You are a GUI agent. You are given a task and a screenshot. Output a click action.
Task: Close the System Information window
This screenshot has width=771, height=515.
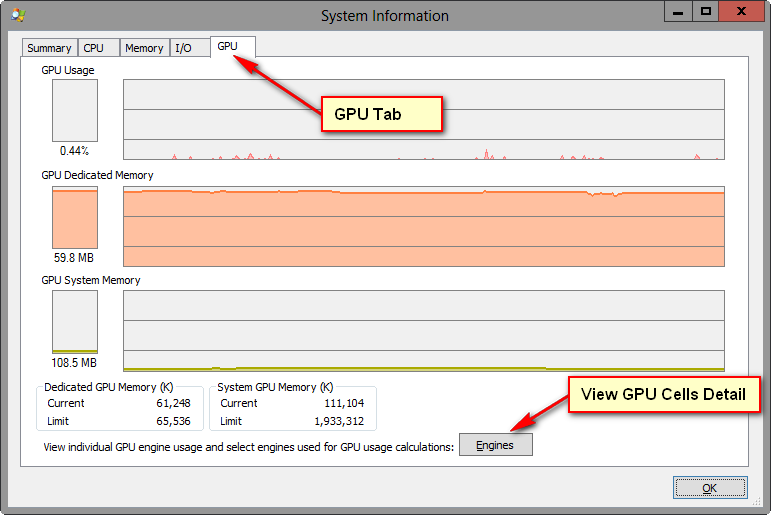point(743,11)
